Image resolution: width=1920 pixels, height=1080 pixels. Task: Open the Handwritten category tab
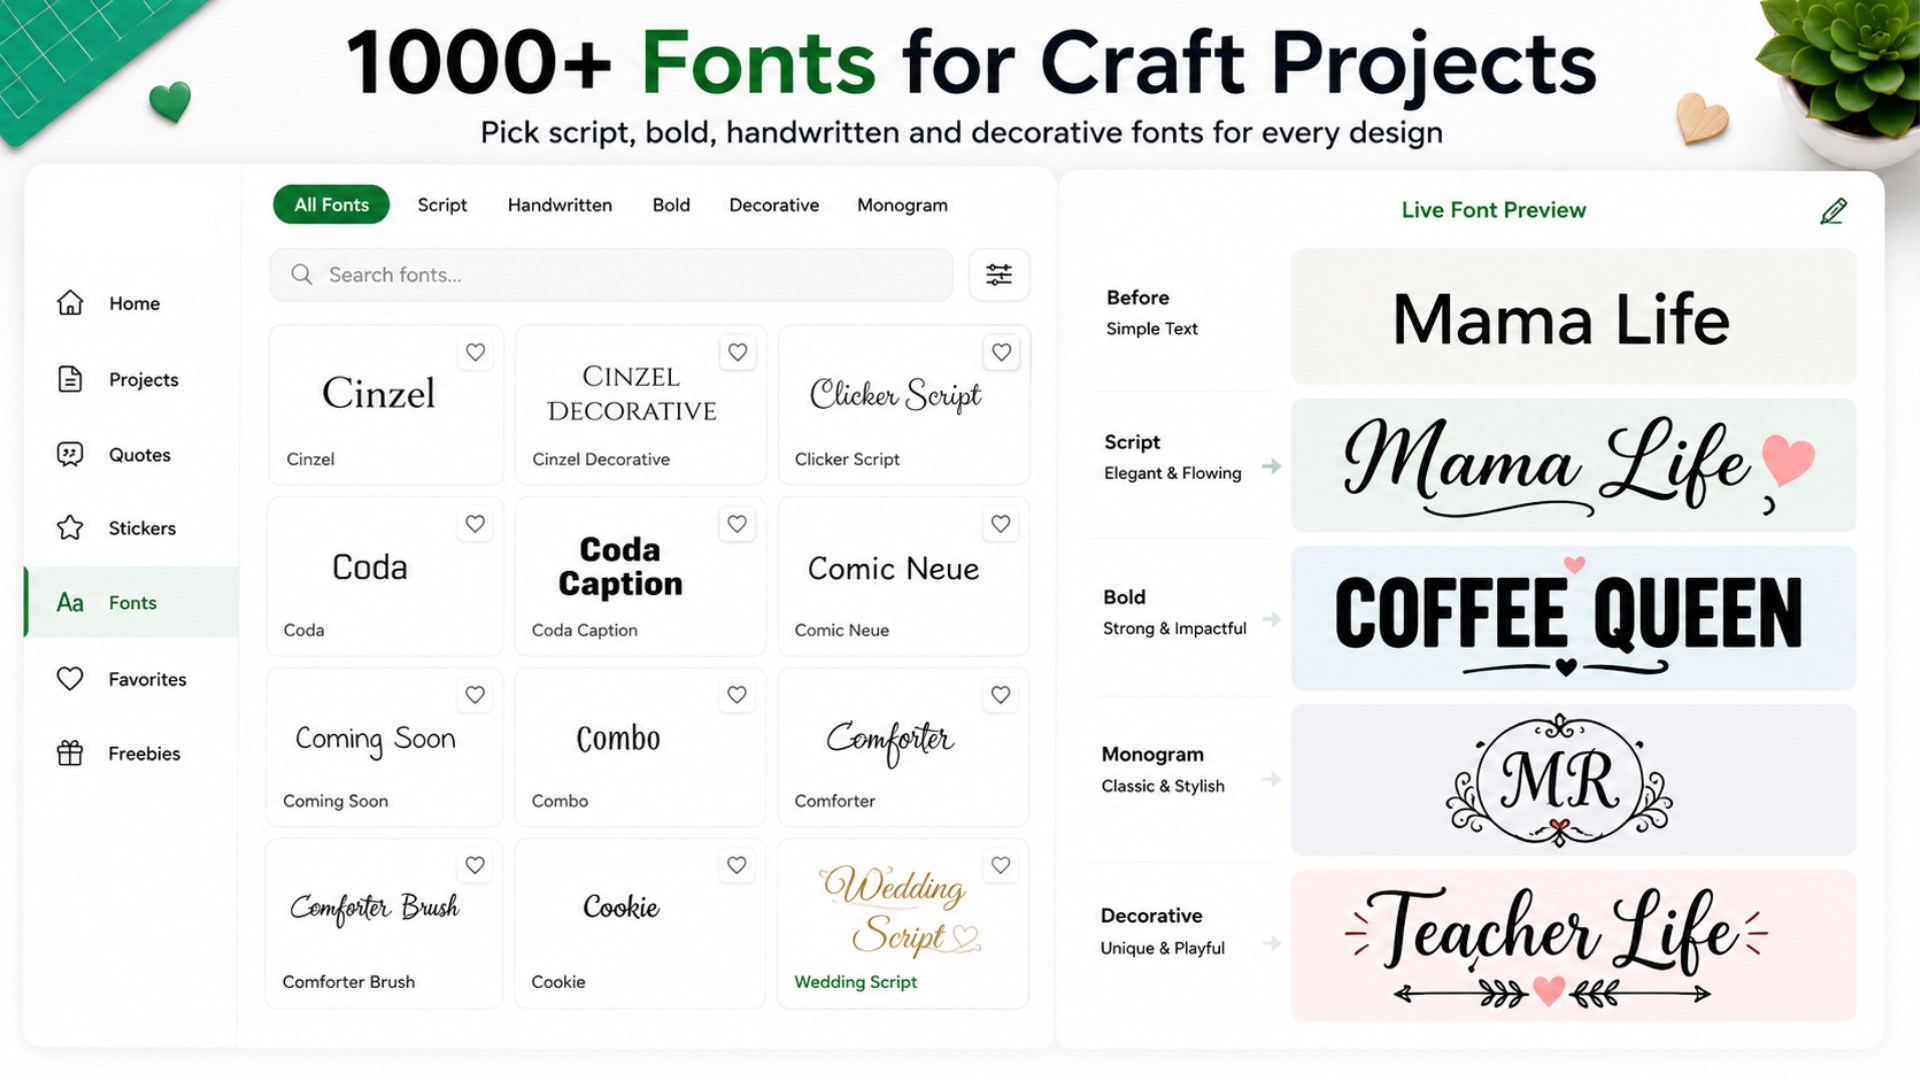(x=560, y=205)
